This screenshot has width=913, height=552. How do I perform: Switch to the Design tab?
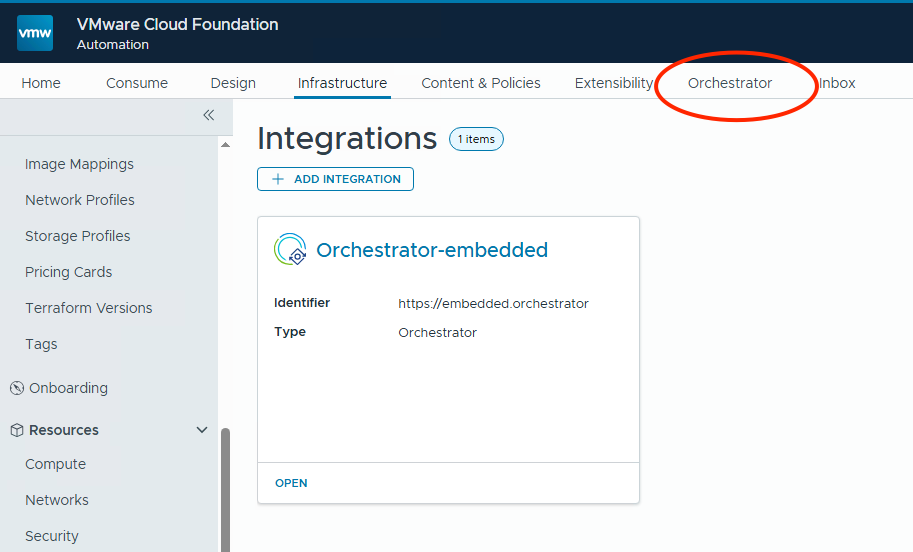point(233,83)
